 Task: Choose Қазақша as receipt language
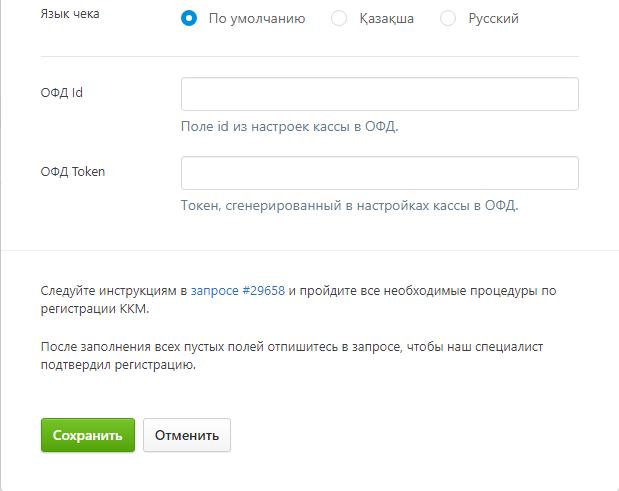point(339,18)
